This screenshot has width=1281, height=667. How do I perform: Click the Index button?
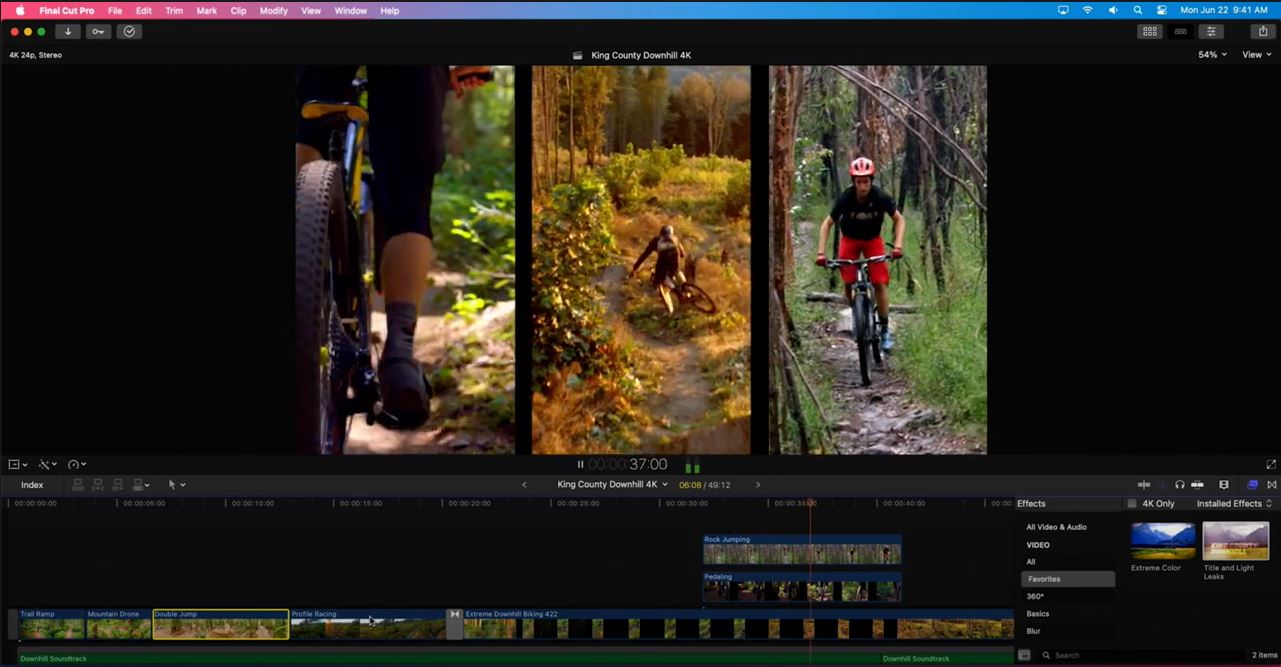pos(32,485)
